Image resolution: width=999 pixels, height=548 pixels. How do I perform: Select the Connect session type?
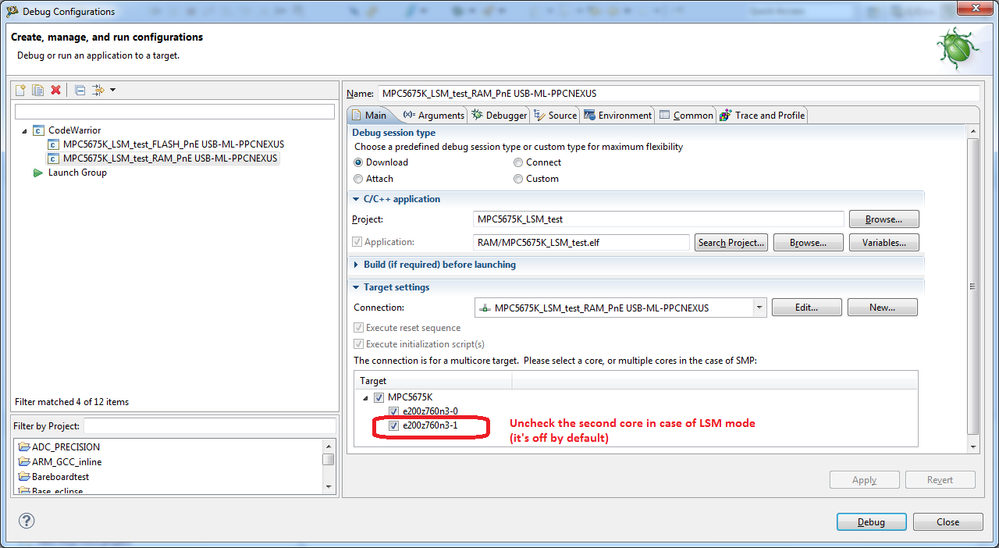click(x=518, y=162)
